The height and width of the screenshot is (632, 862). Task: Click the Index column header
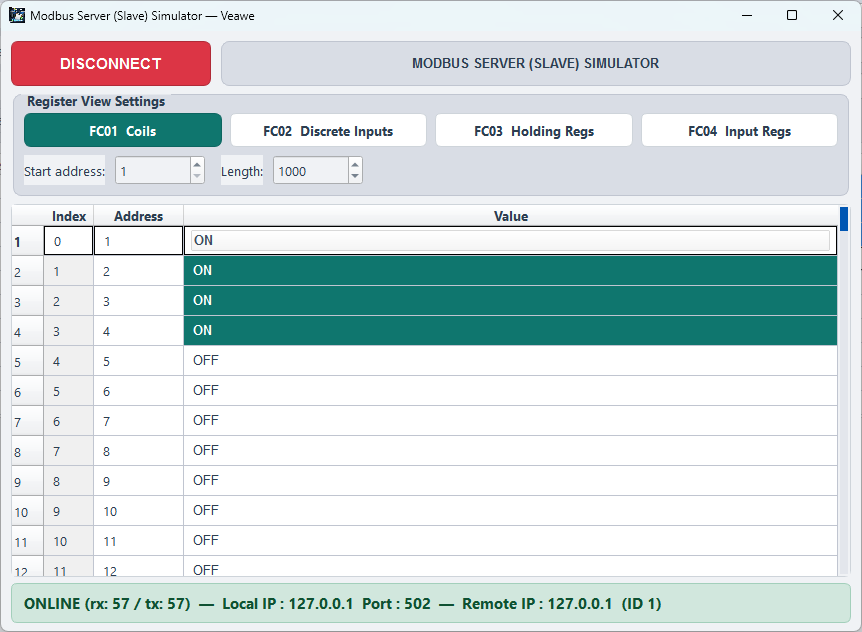point(69,216)
